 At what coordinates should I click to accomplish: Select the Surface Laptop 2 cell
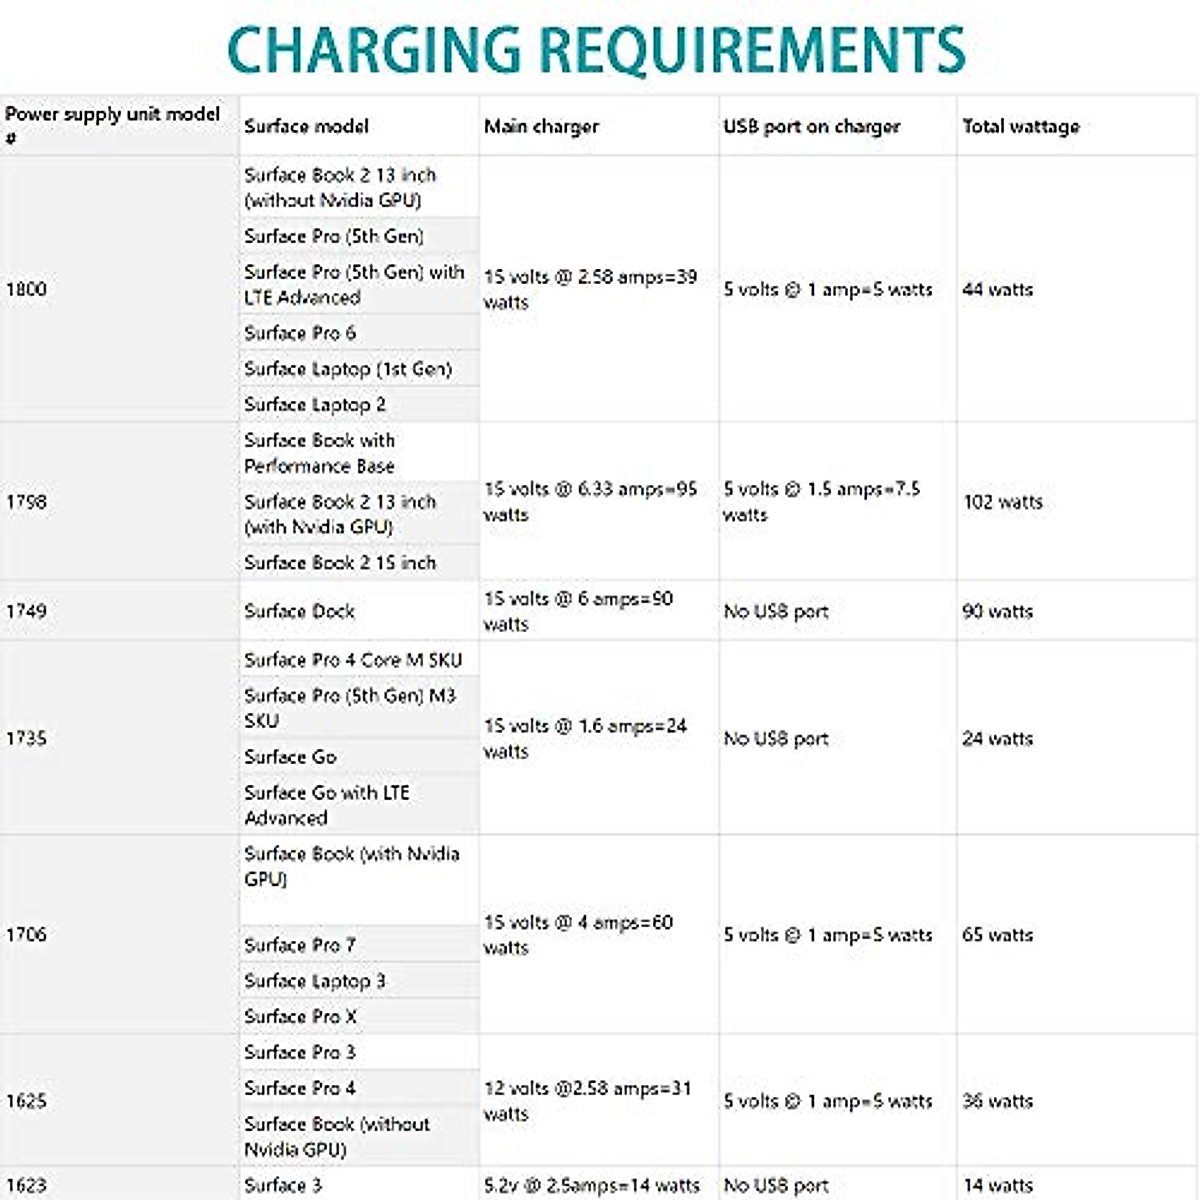coord(315,405)
